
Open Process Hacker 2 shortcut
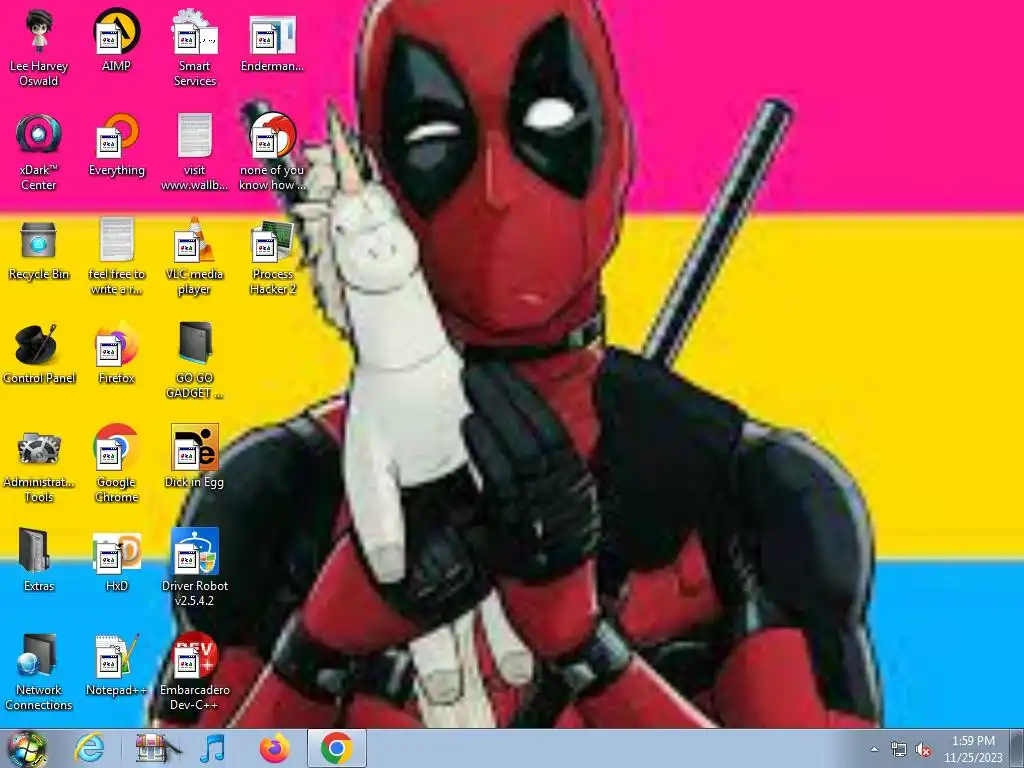272,256
